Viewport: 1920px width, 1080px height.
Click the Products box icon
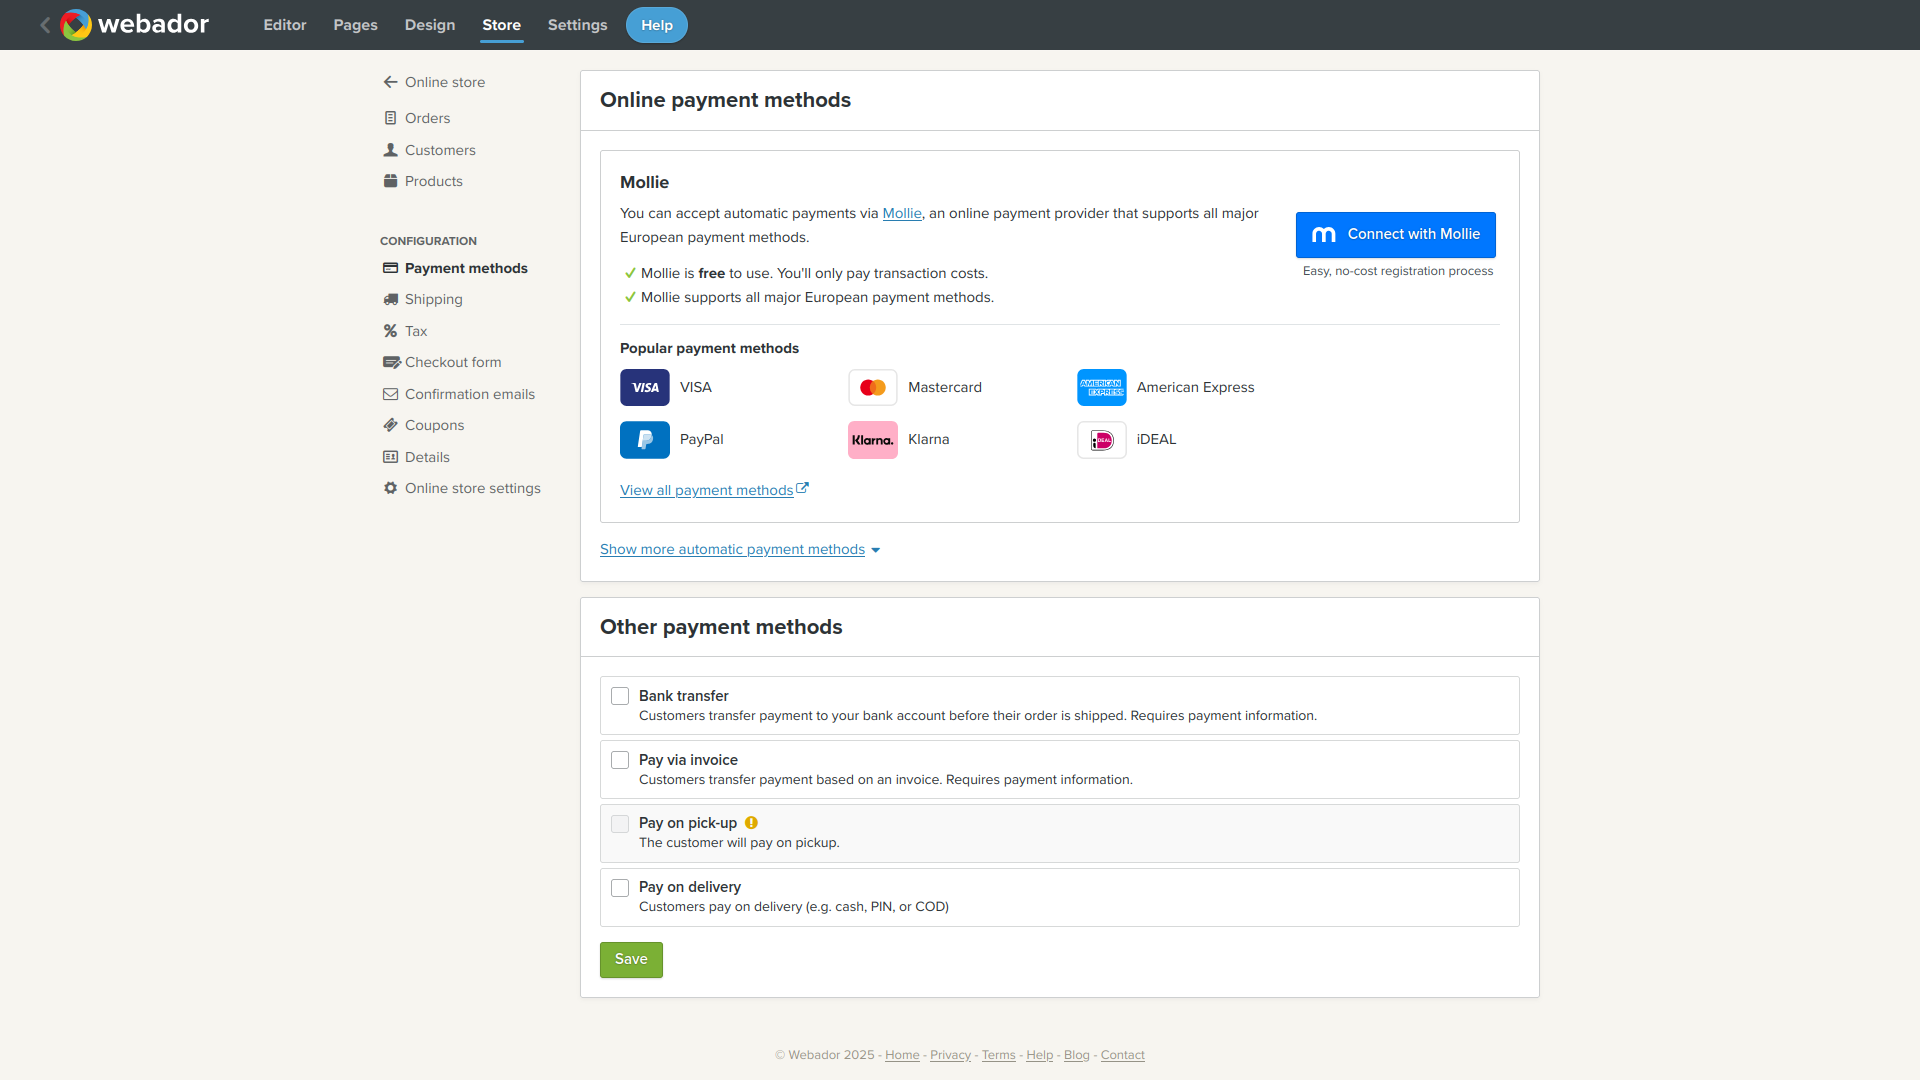[x=390, y=181]
